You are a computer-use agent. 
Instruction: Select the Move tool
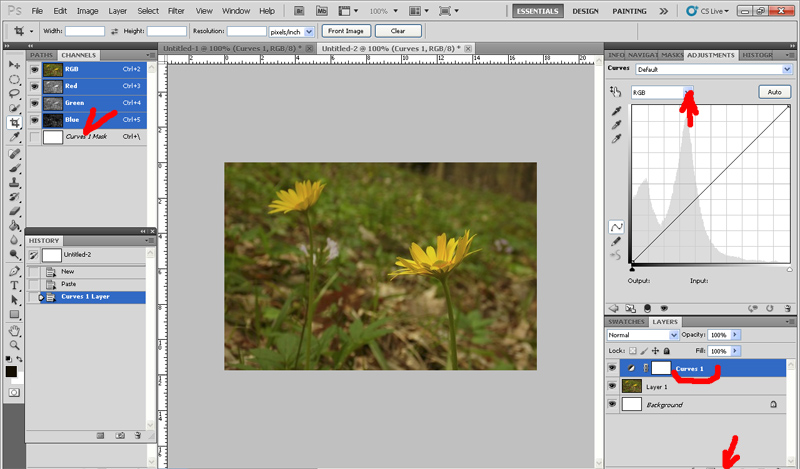pyautogui.click(x=14, y=63)
